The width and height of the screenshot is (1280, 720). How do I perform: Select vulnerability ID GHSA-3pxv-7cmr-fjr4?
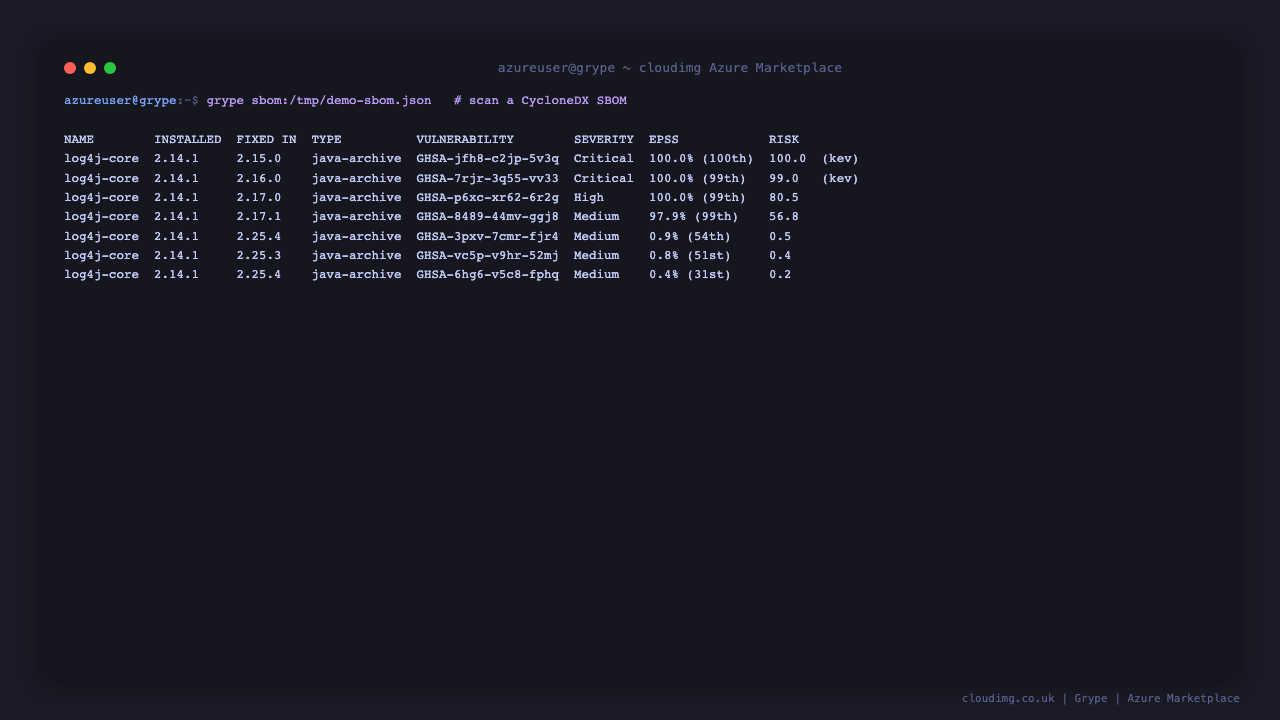pos(488,237)
